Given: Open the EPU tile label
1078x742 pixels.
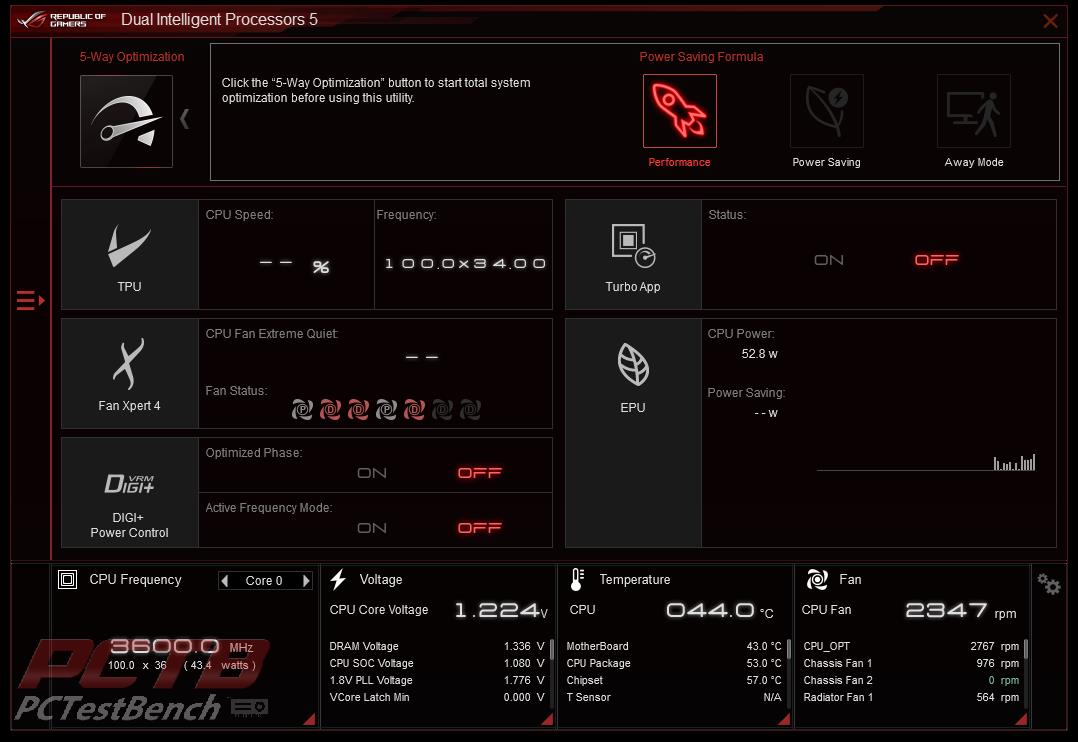Looking at the screenshot, I should click(632, 408).
